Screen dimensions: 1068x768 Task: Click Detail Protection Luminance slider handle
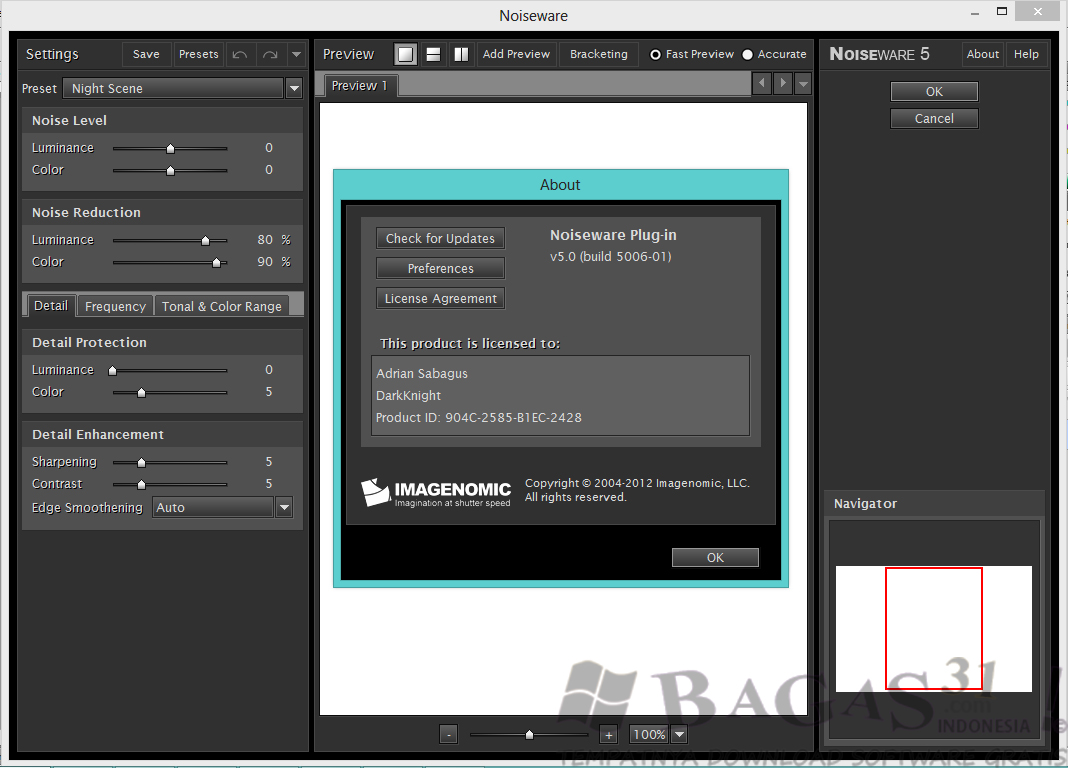[x=112, y=370]
